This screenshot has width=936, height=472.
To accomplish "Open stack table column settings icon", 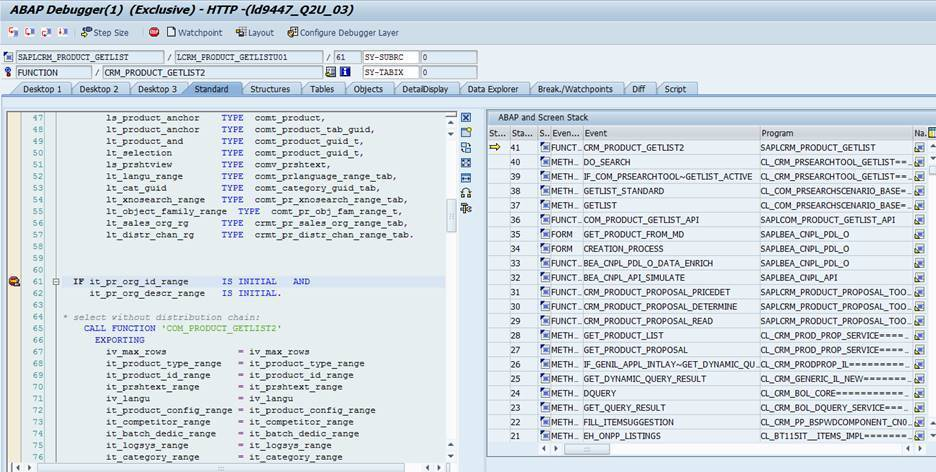I will click(x=931, y=132).
